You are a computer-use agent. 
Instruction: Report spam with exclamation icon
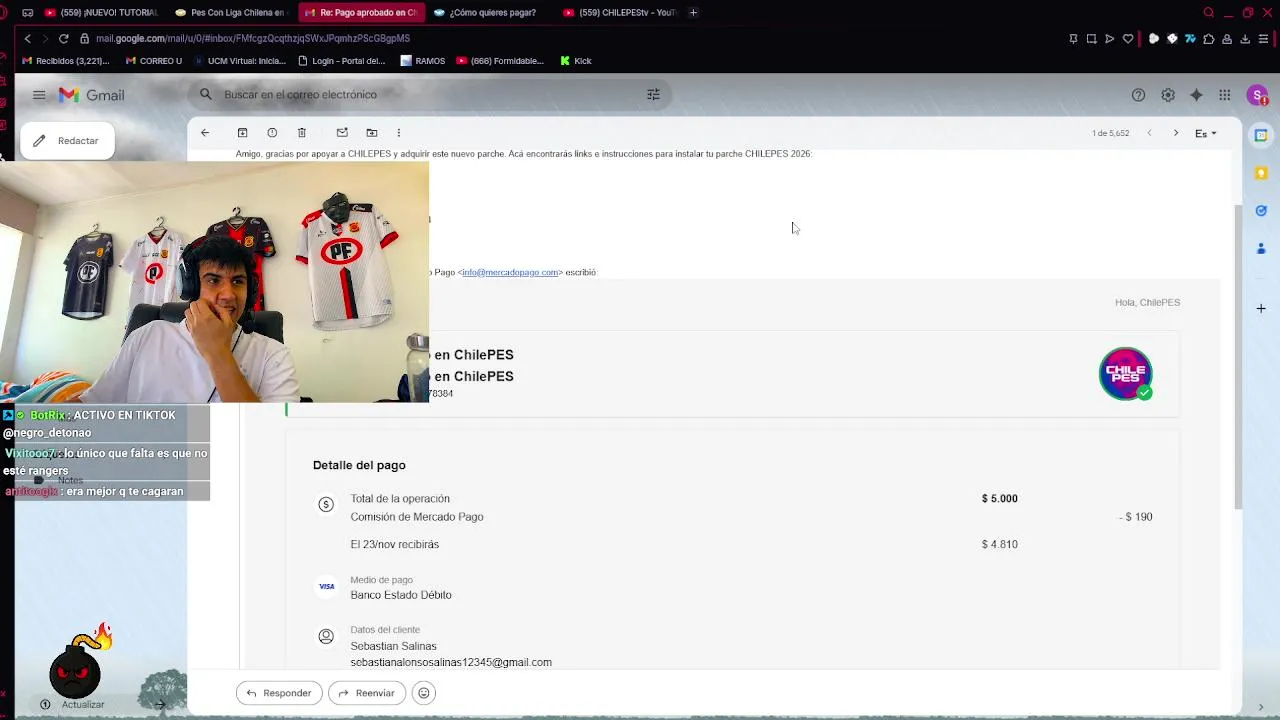click(272, 132)
